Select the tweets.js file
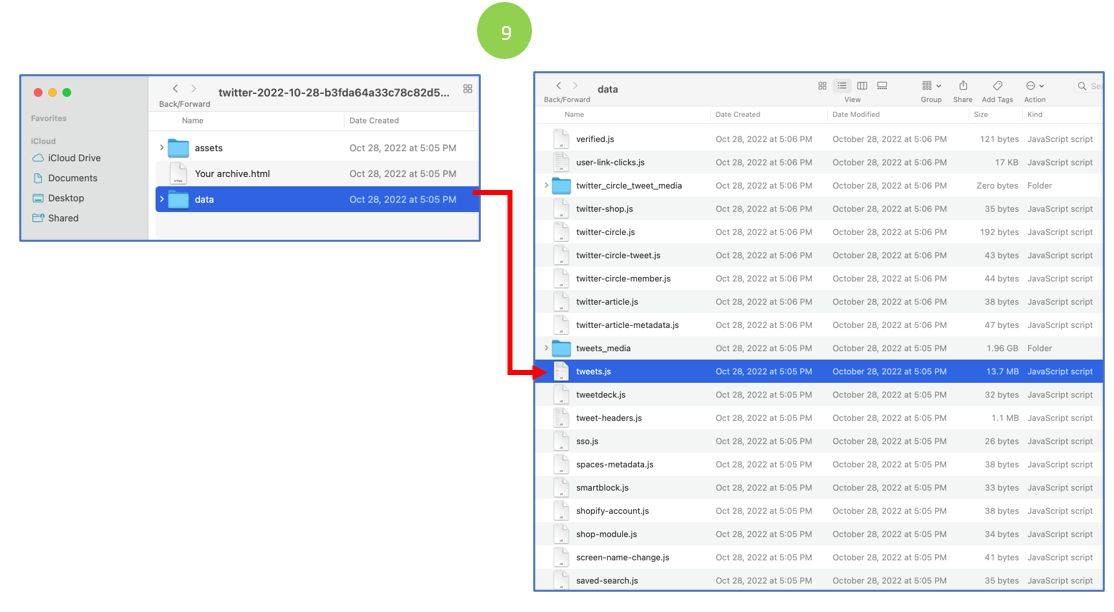This screenshot has width=1114, height=612. point(819,371)
